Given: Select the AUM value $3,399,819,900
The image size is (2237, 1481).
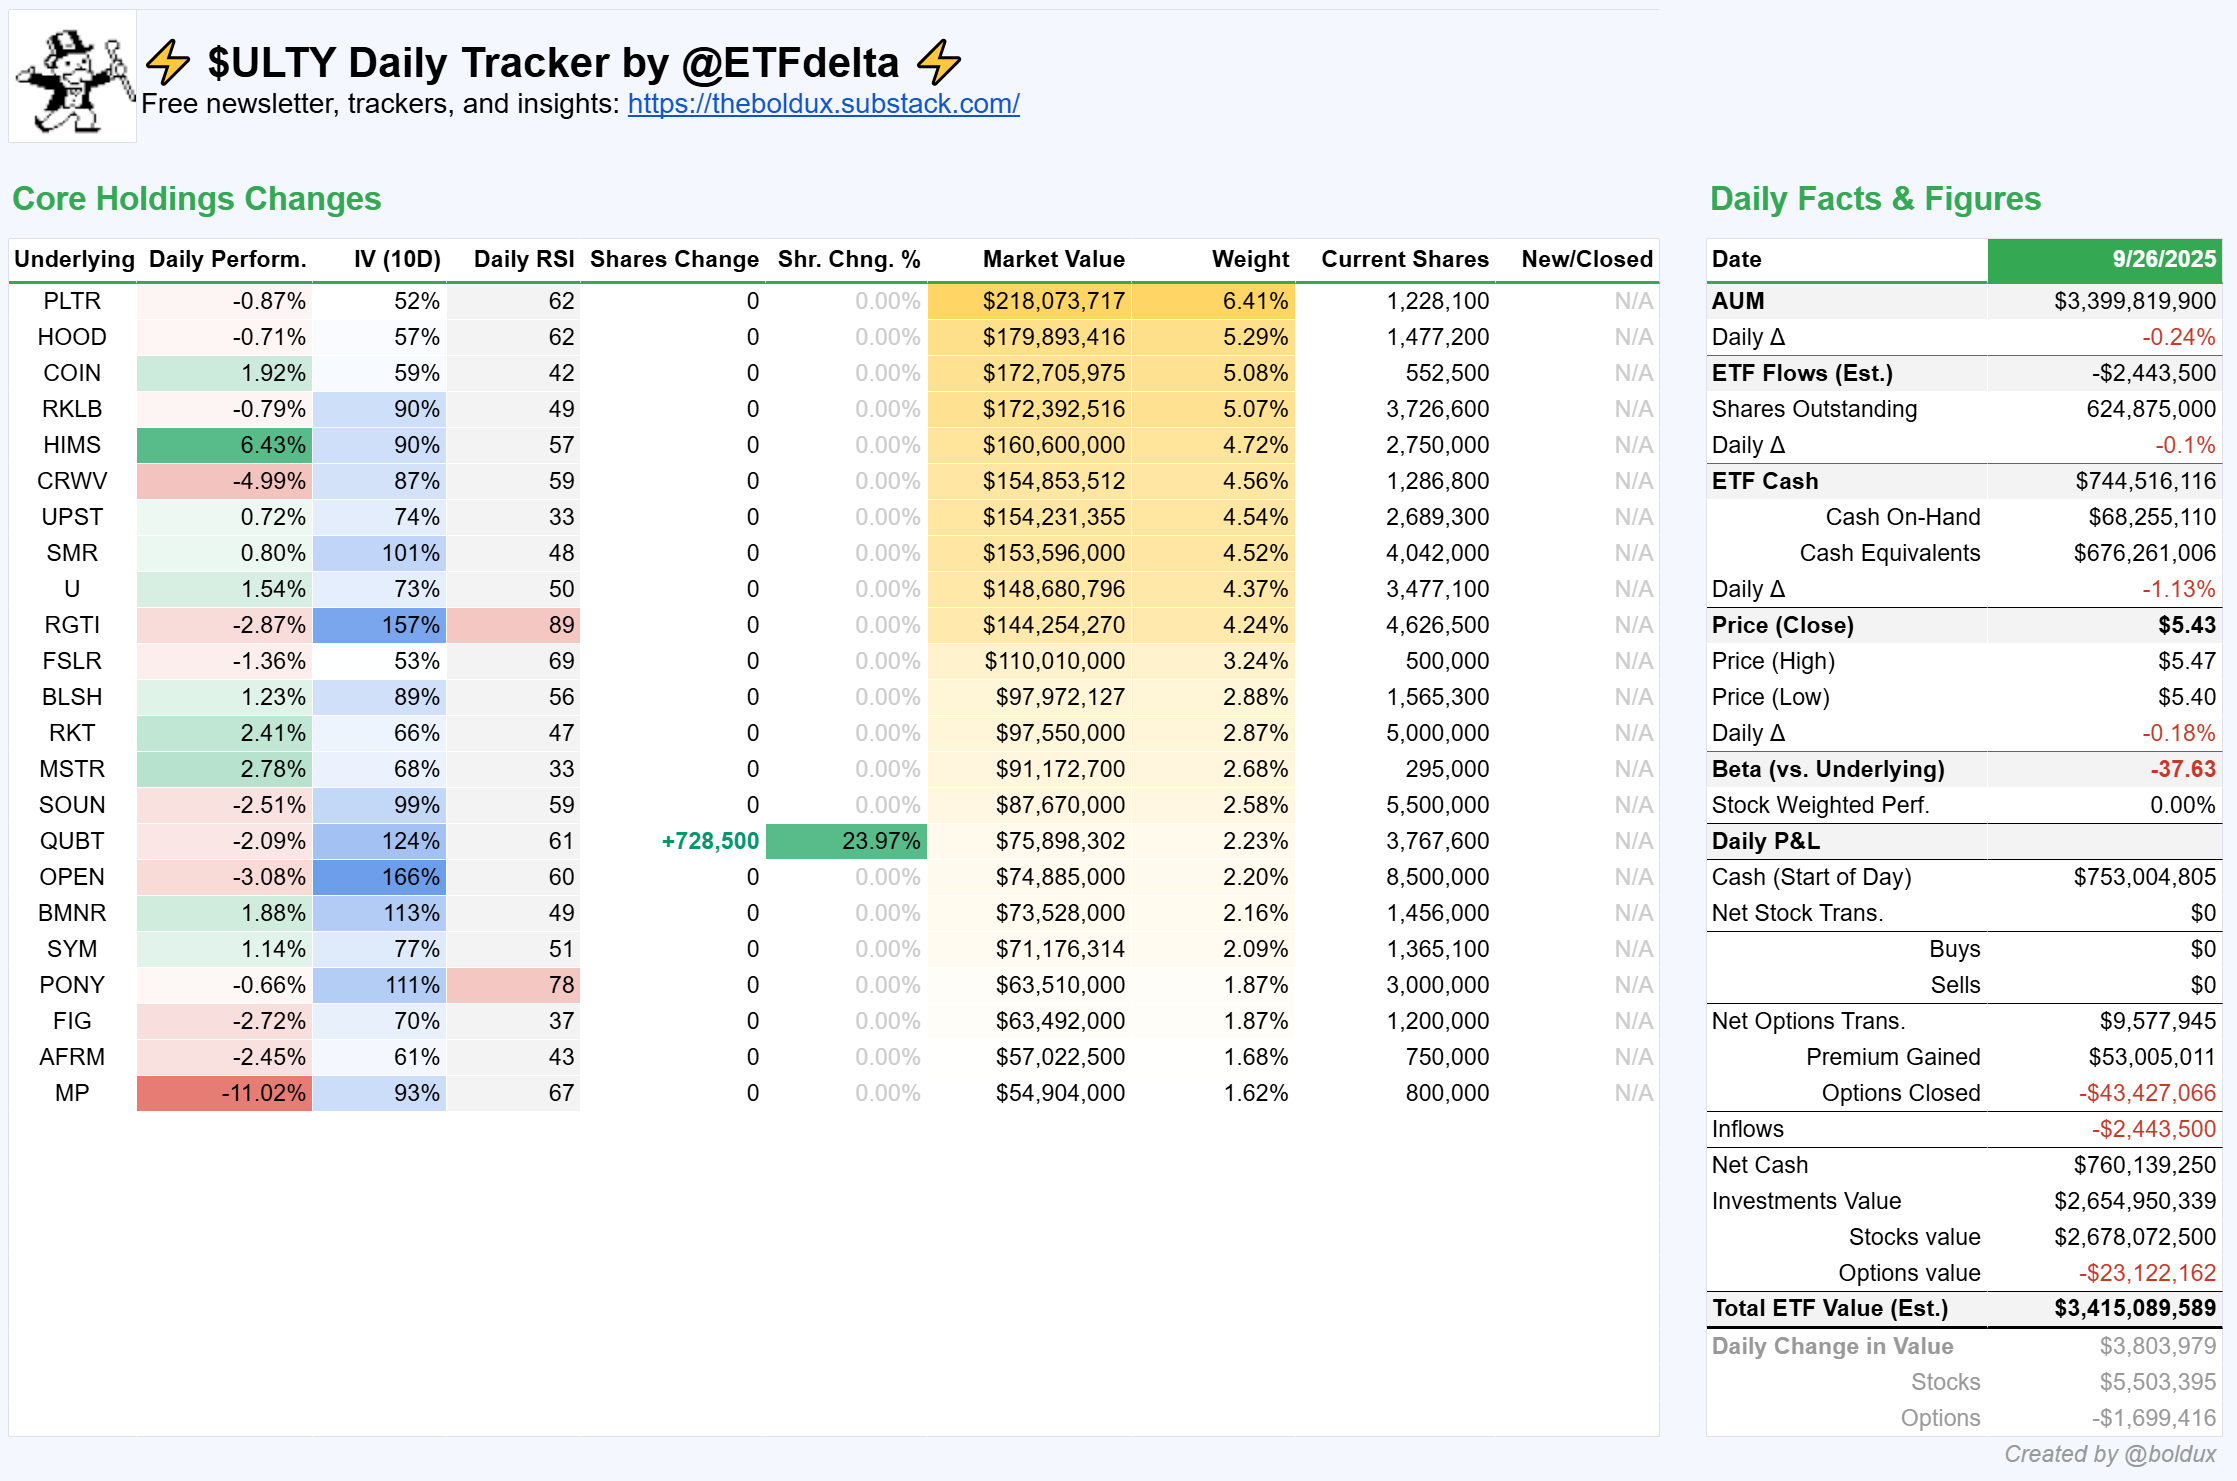Looking at the screenshot, I should tap(2134, 301).
